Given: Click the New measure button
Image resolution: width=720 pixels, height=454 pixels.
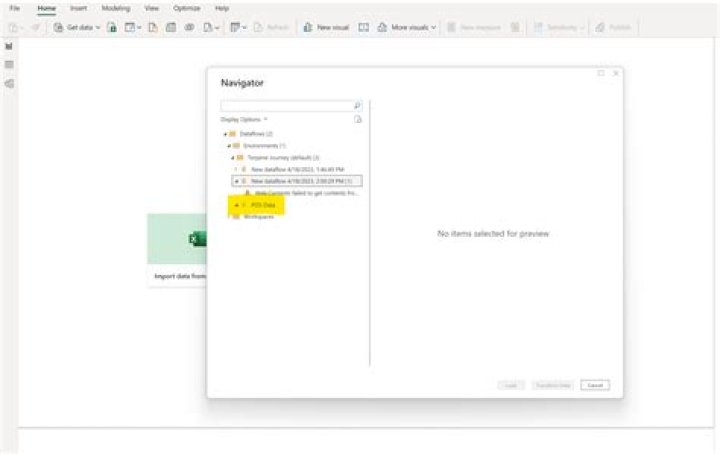Looking at the screenshot, I should [x=474, y=28].
